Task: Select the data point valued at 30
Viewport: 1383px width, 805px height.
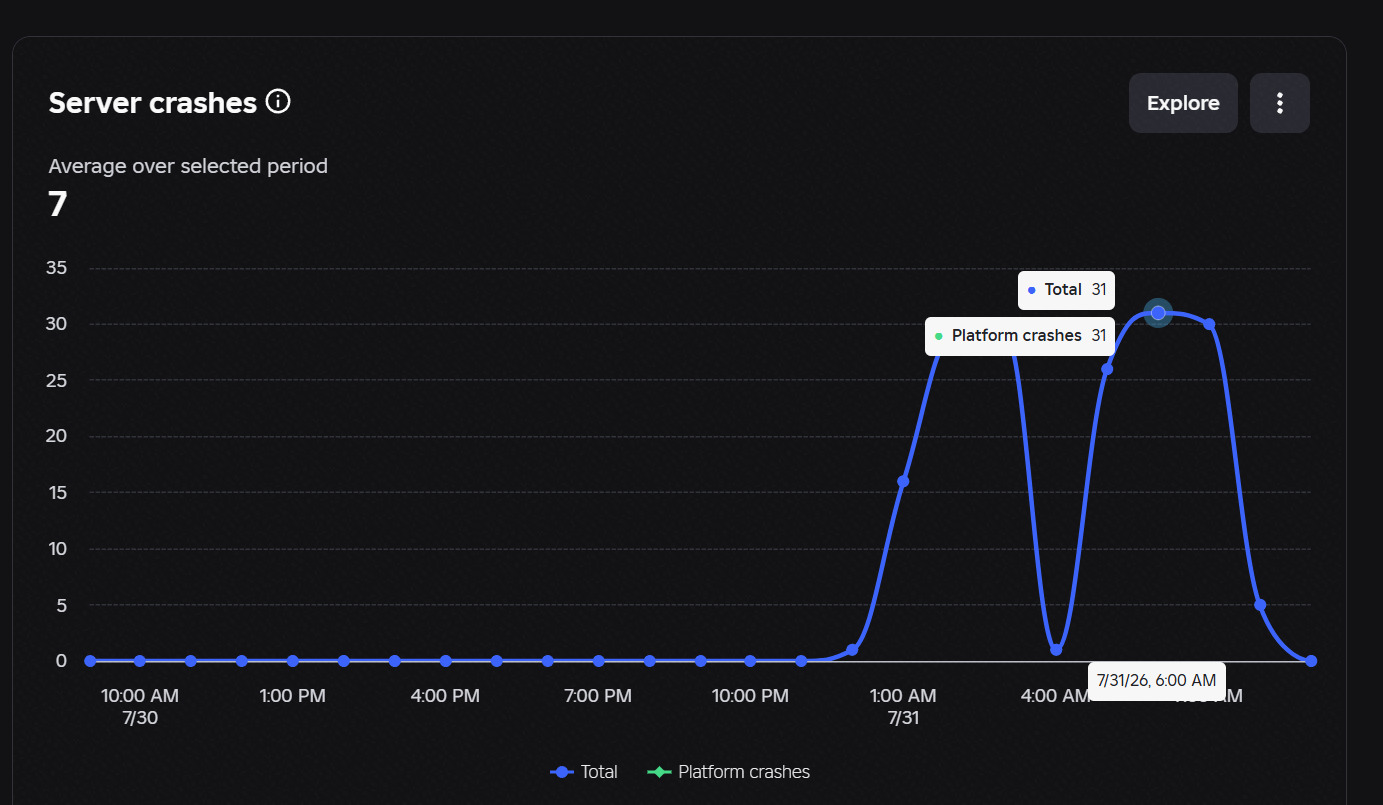Action: point(1209,324)
